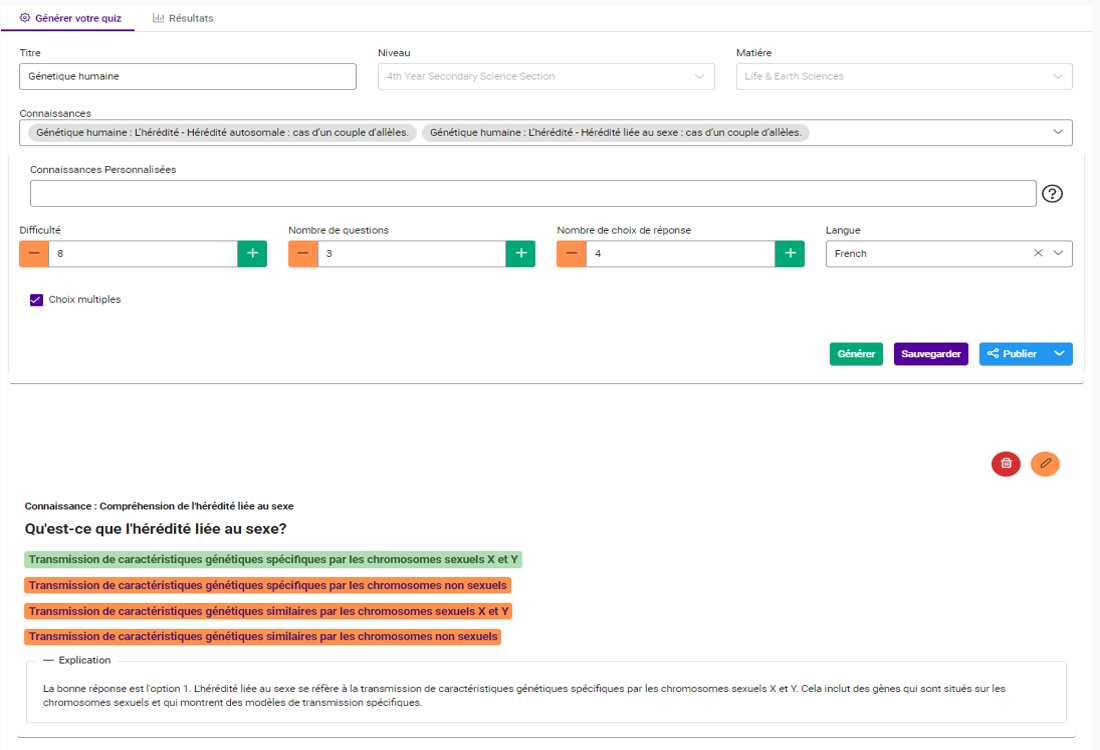Click the red trash delete icon
This screenshot has width=1100, height=750.
click(1006, 463)
